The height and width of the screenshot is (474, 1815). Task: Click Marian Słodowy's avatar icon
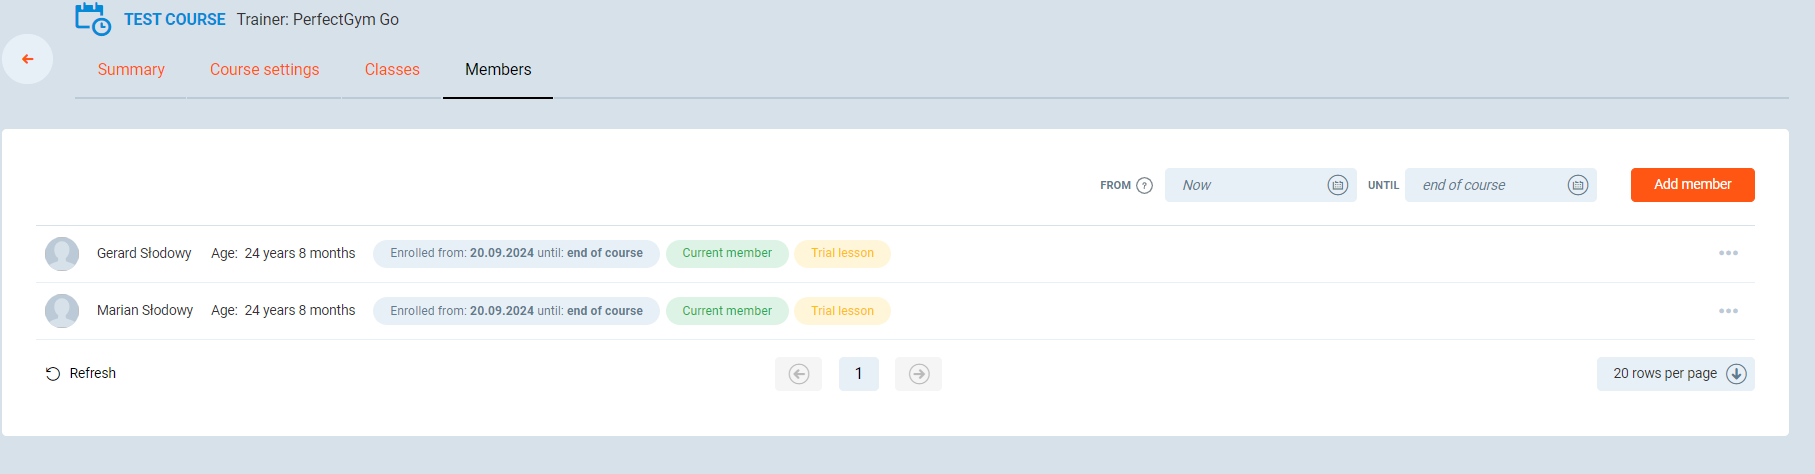coord(62,311)
